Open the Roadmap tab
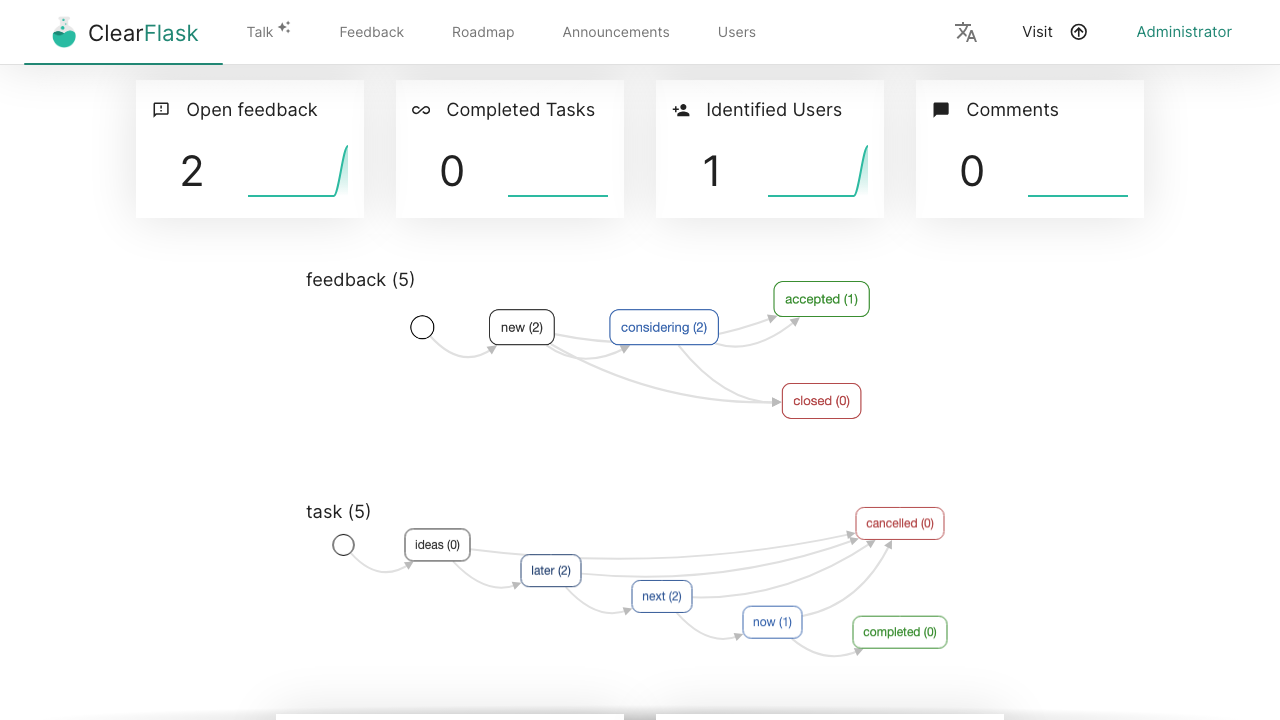 click(x=483, y=32)
